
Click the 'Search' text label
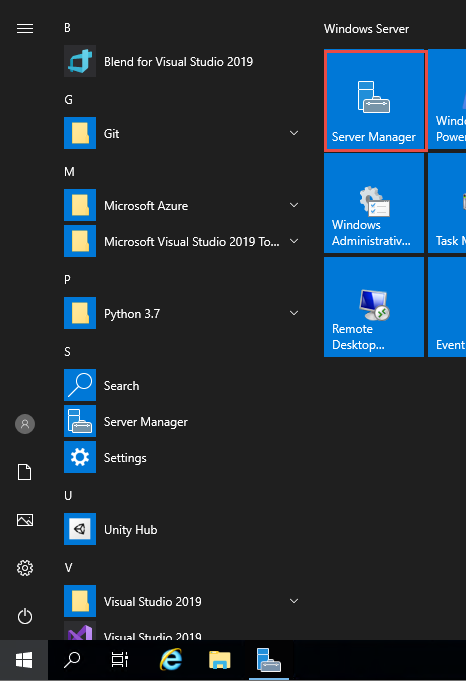[x=122, y=386]
